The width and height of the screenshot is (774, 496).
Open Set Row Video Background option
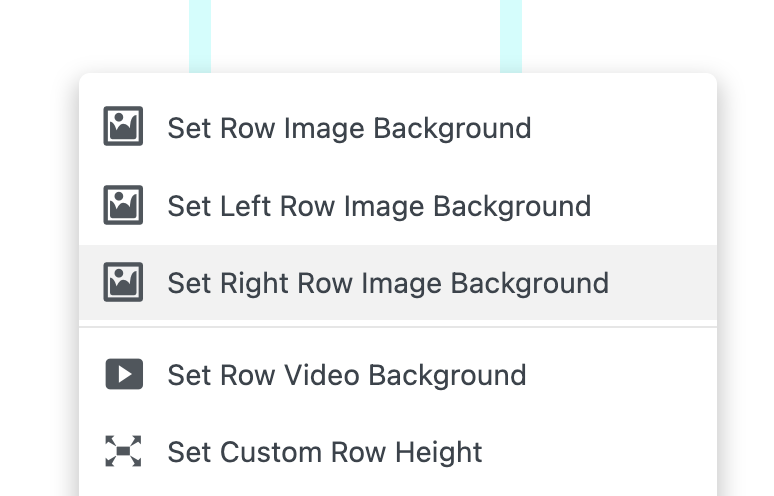click(x=346, y=375)
